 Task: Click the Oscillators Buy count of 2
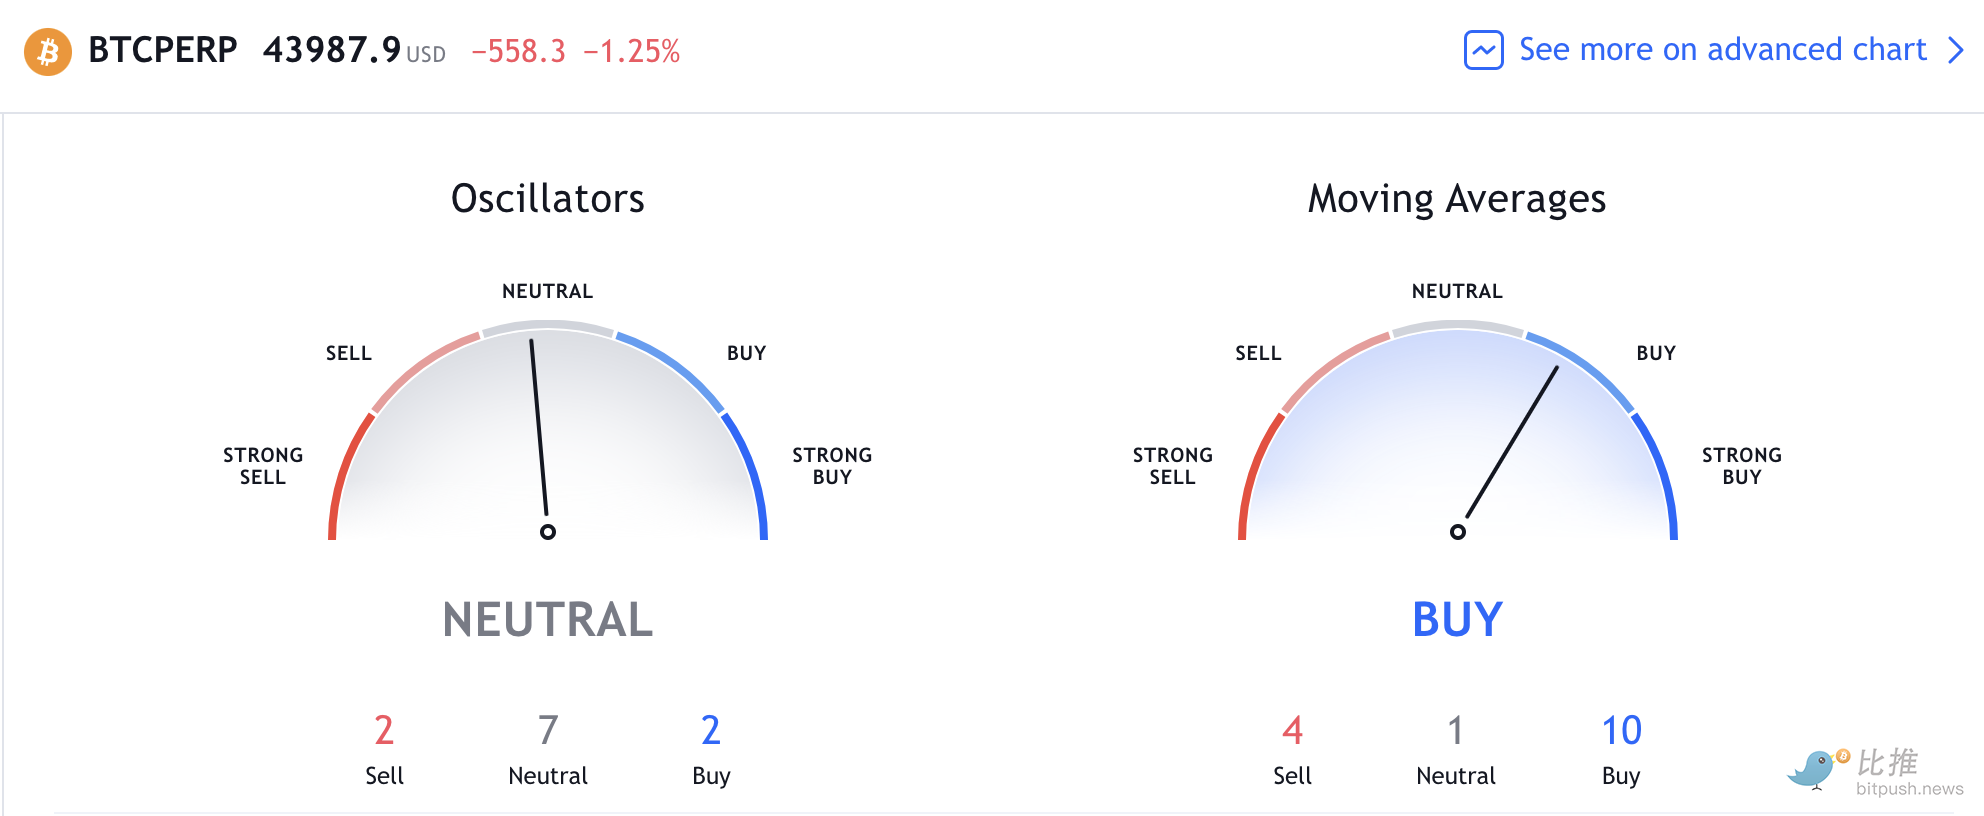click(711, 730)
